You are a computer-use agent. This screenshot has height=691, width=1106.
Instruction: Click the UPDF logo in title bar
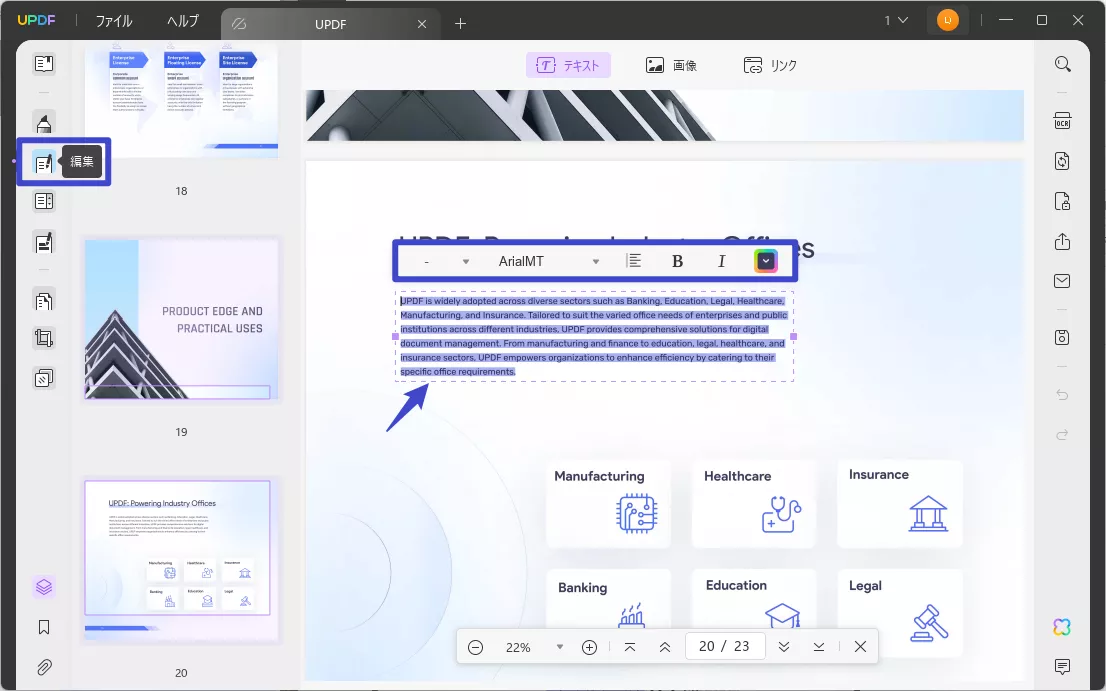click(36, 20)
